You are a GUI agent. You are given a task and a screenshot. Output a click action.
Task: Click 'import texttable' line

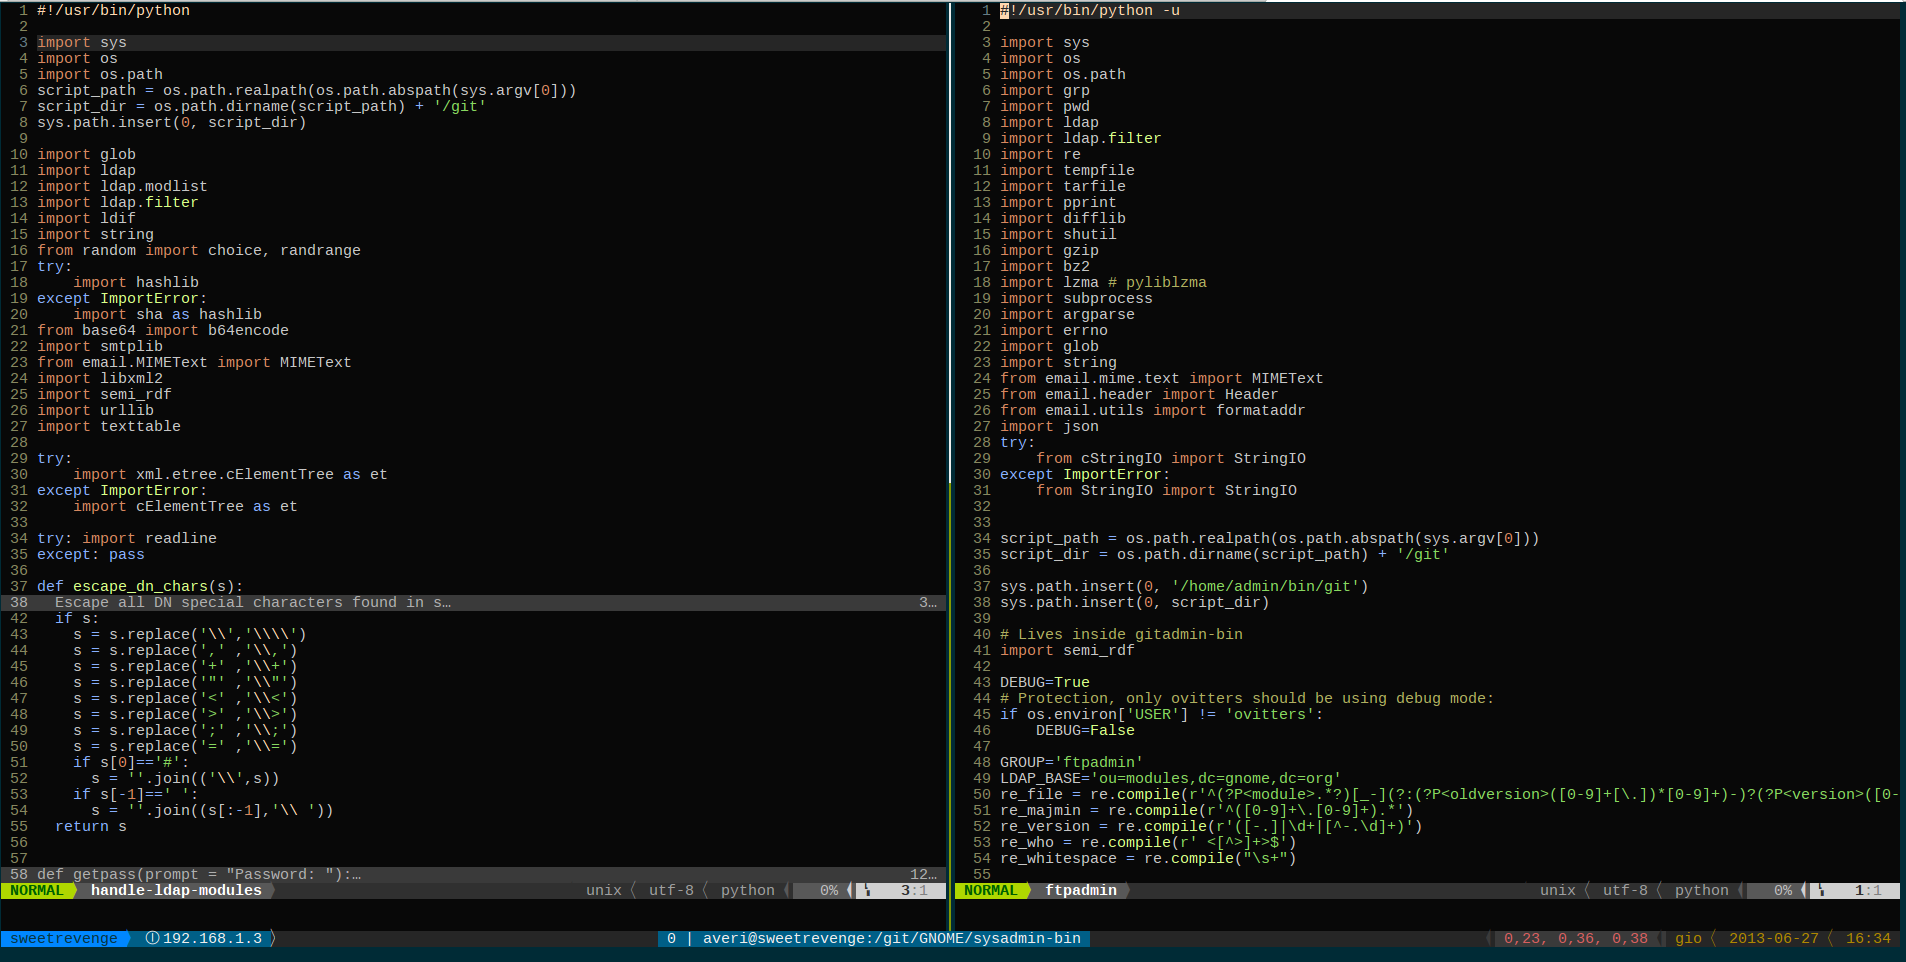pos(109,426)
